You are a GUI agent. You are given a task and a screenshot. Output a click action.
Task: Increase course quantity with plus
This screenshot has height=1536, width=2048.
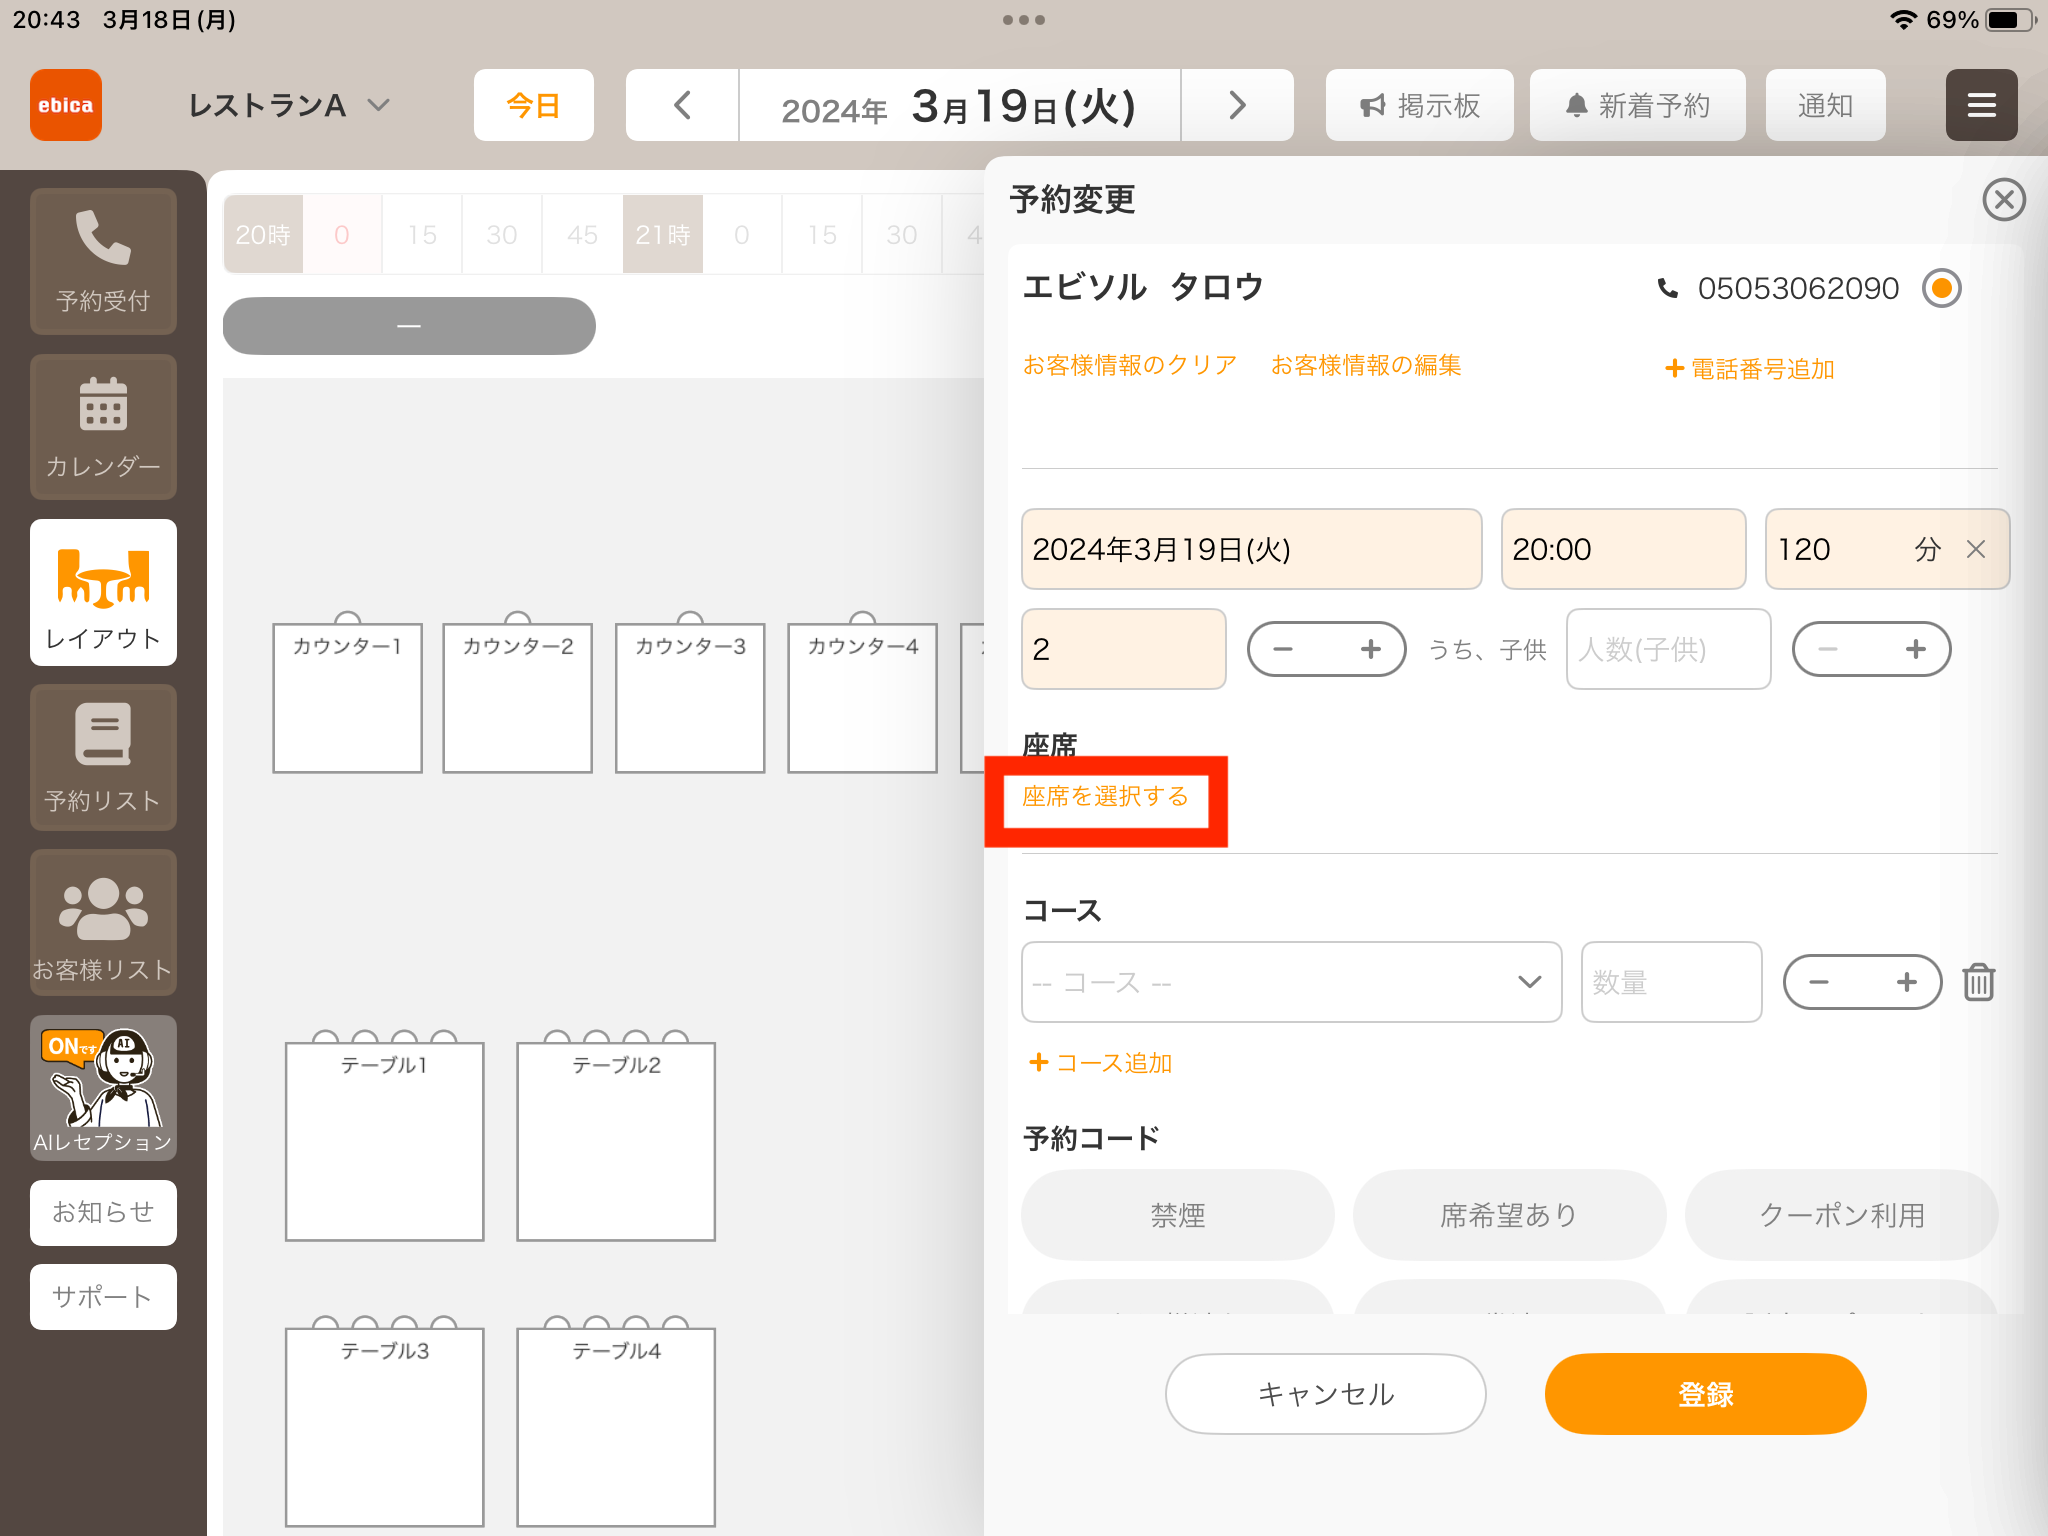tap(1906, 982)
